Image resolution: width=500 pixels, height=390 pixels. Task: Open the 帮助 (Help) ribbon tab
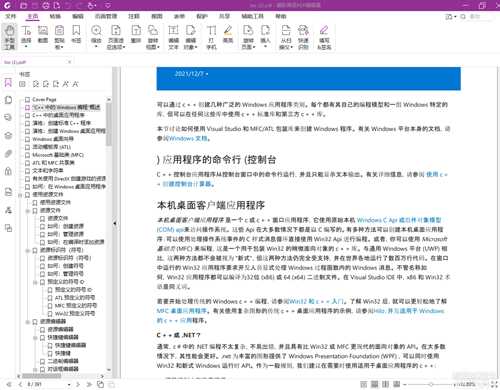[x=281, y=16]
